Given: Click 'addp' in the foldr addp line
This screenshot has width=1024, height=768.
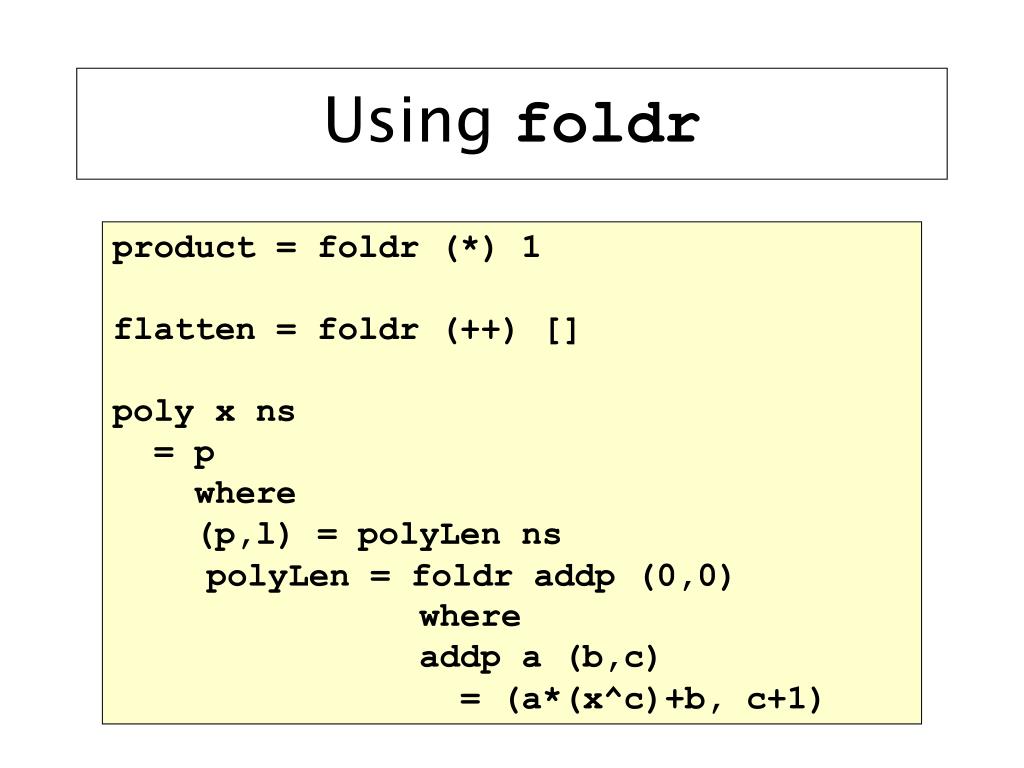Looking at the screenshot, I should tap(574, 577).
